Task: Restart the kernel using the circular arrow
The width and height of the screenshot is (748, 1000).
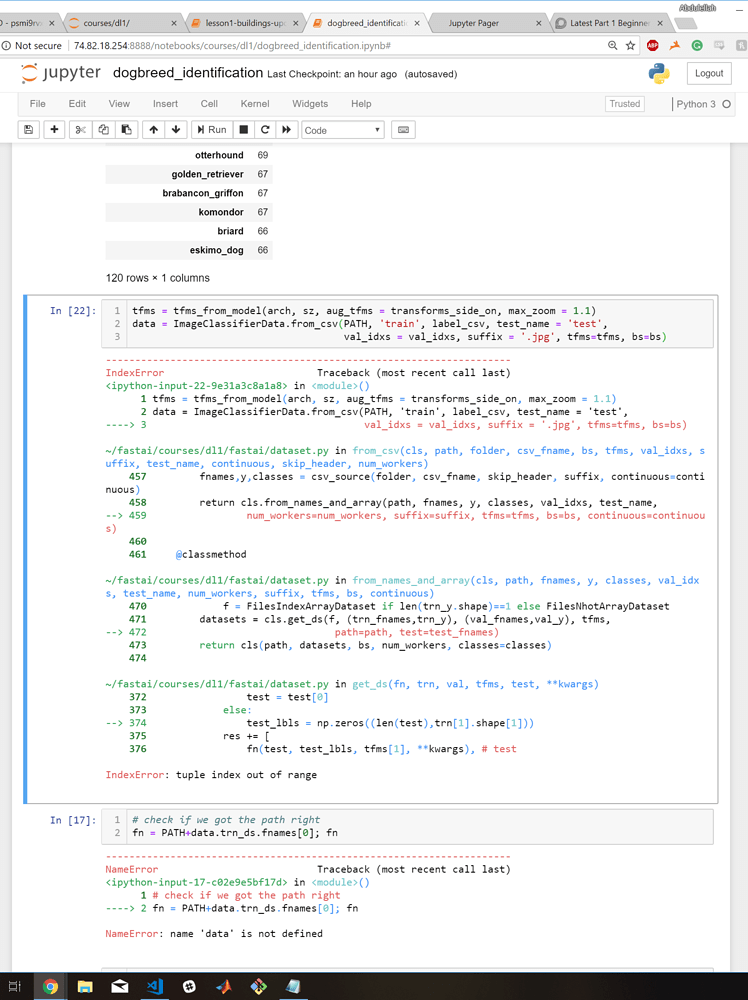Action: pyautogui.click(x=265, y=130)
